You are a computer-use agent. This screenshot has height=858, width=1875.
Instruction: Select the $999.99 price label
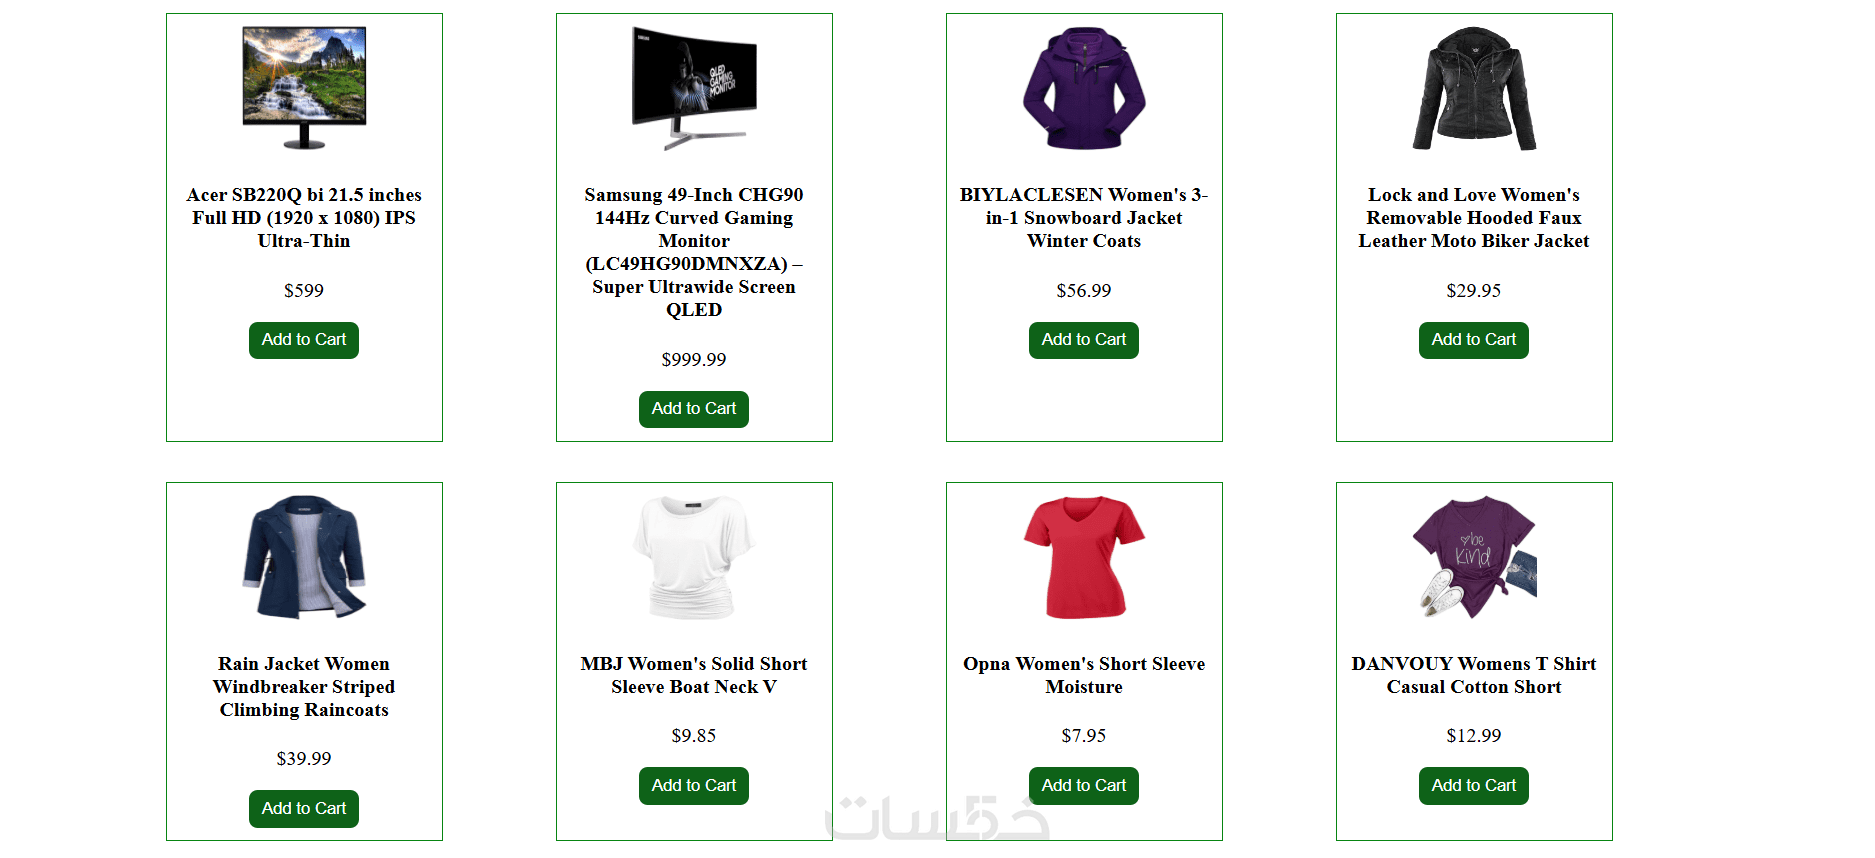694,360
